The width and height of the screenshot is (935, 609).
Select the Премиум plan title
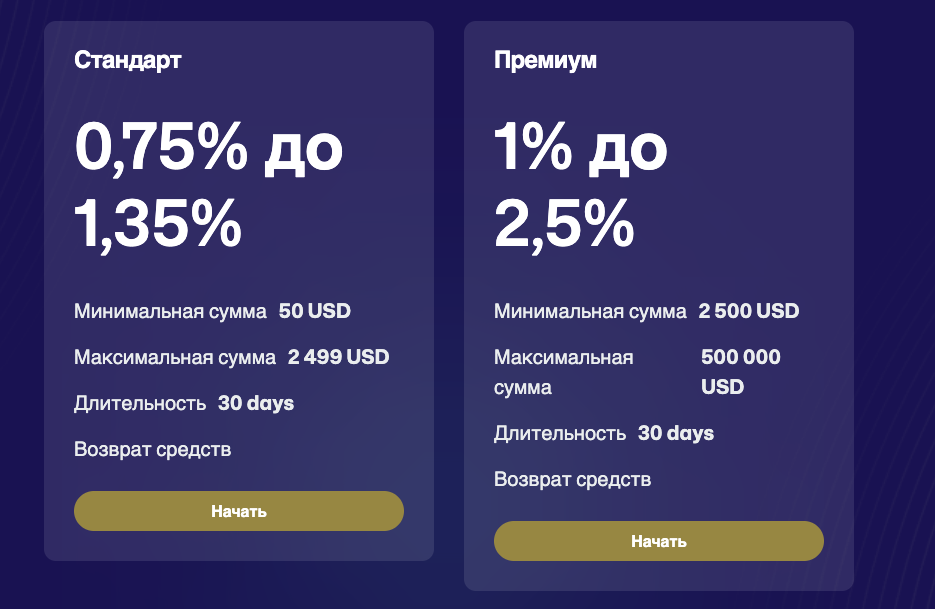pyautogui.click(x=545, y=60)
